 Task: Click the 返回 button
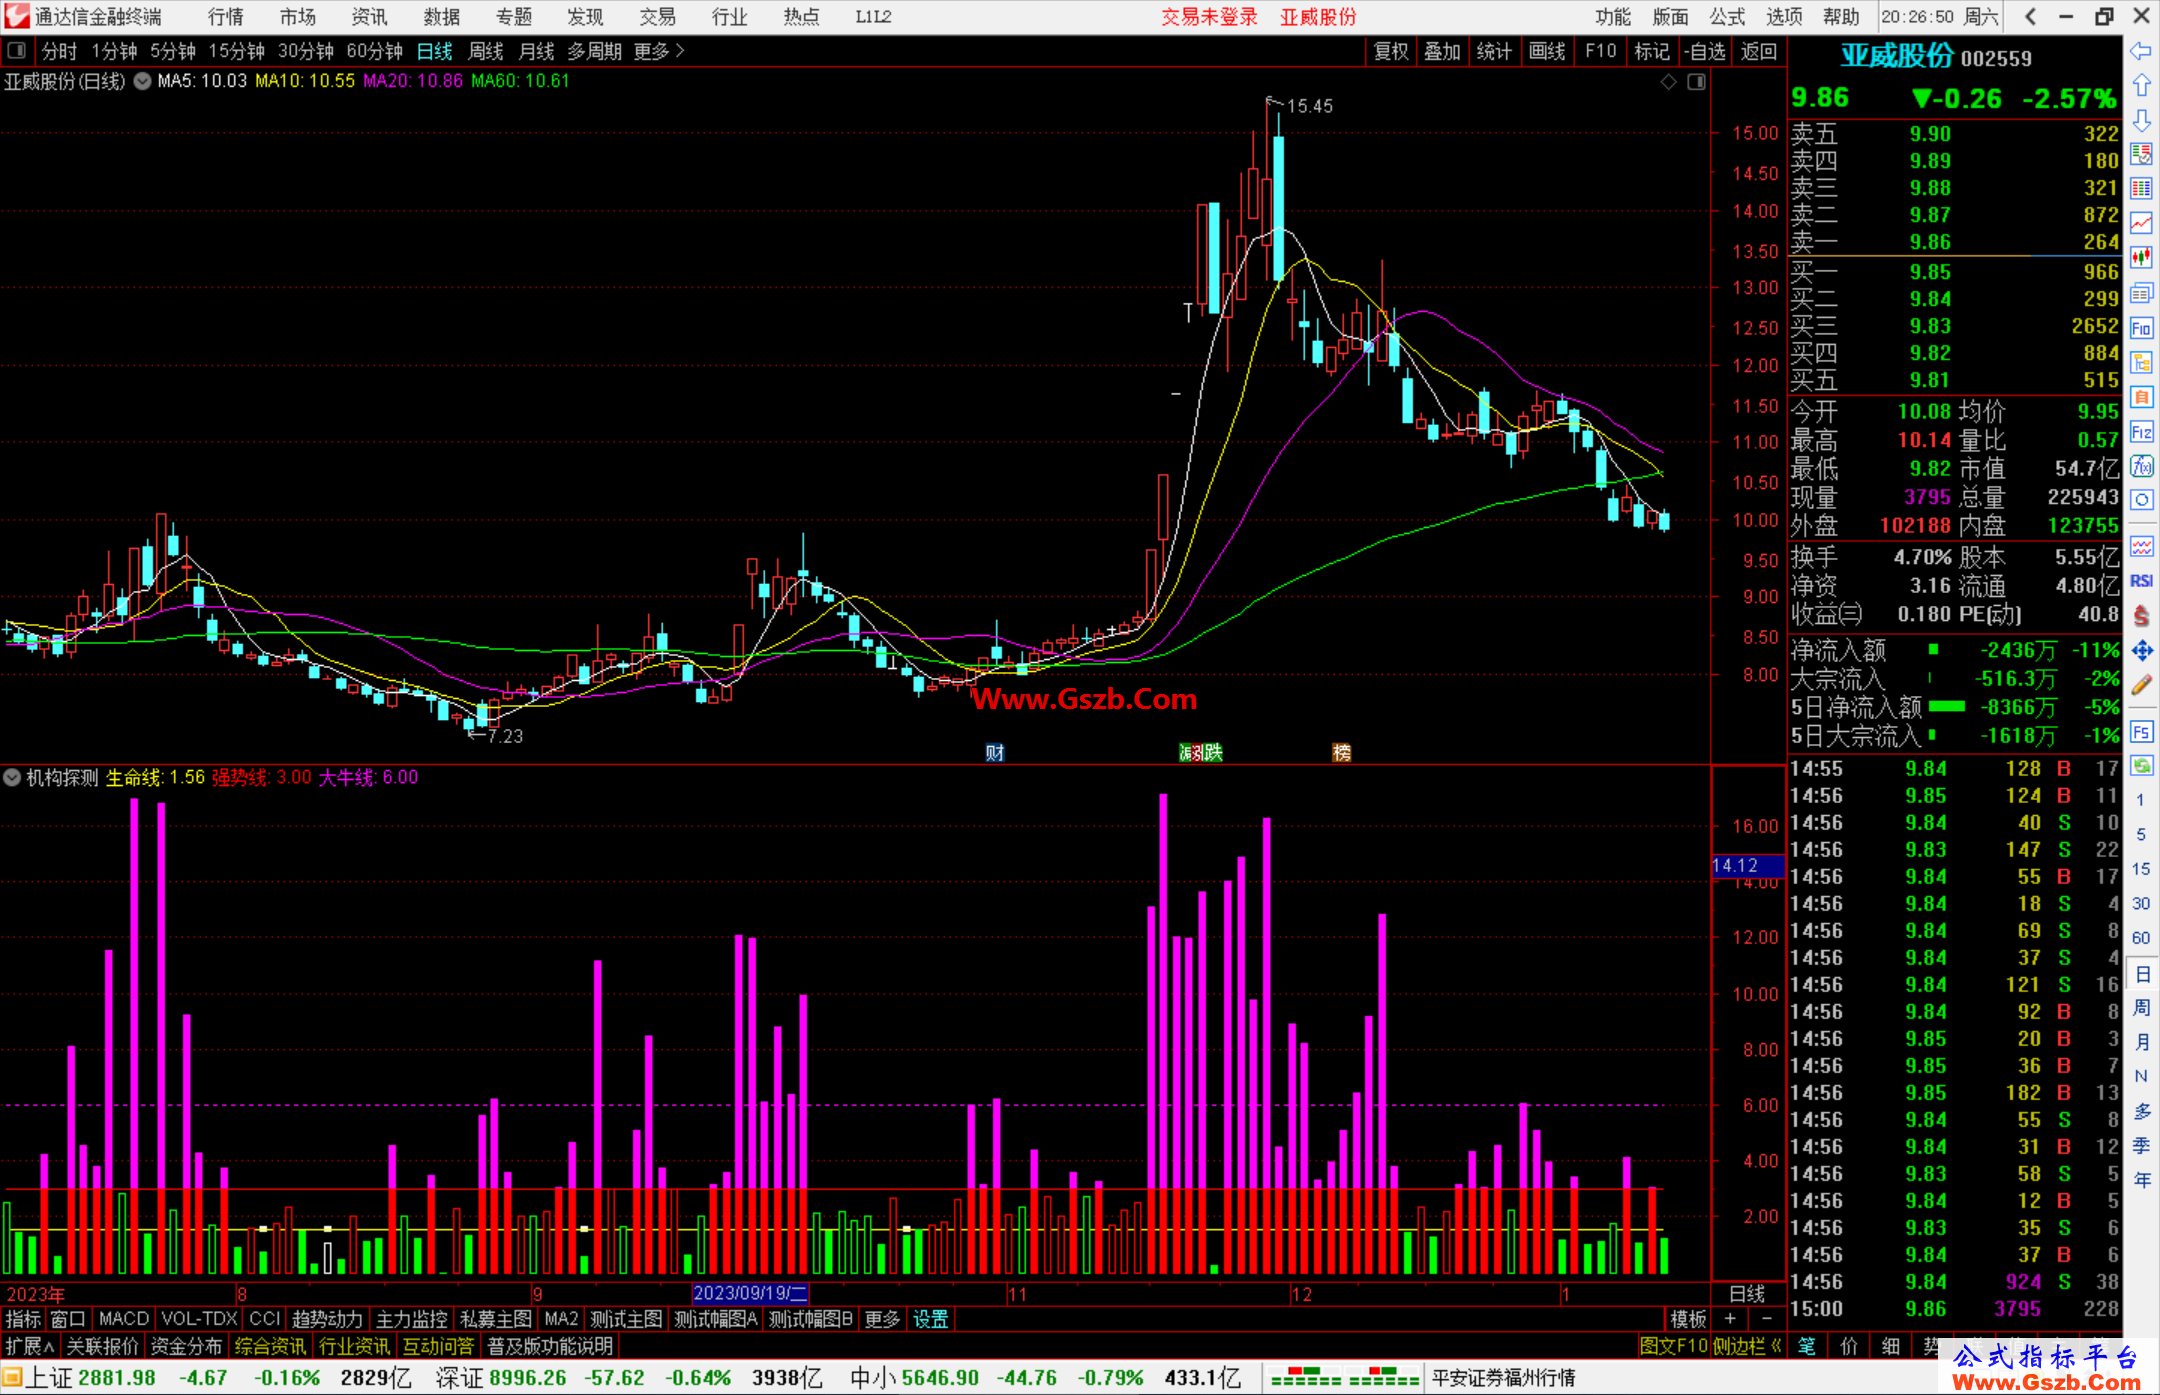tap(1759, 51)
